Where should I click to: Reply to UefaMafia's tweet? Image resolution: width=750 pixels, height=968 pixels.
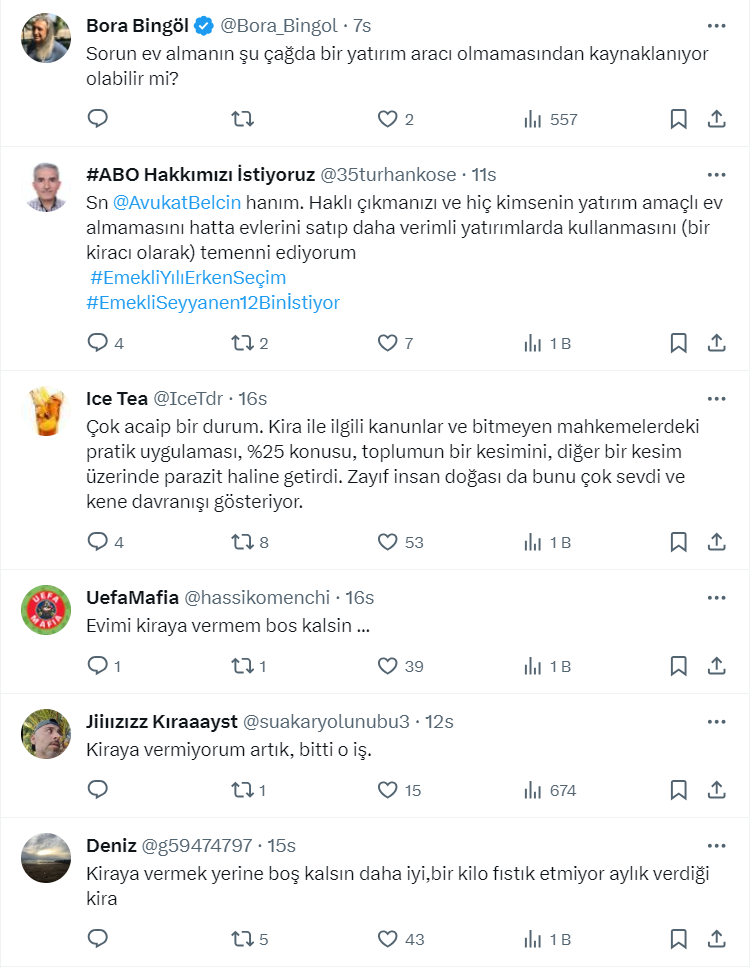pyautogui.click(x=98, y=666)
